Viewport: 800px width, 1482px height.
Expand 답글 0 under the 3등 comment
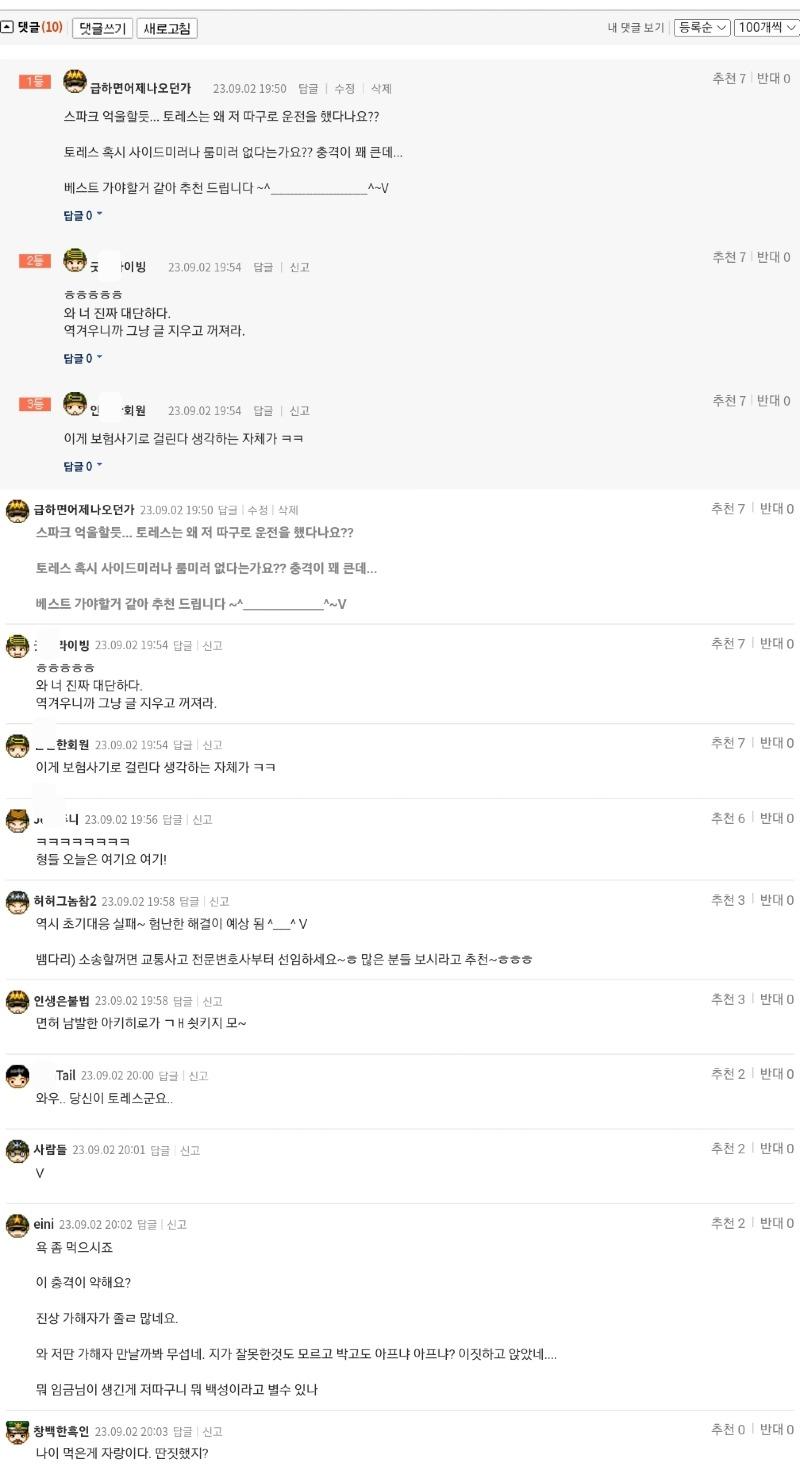(83, 466)
